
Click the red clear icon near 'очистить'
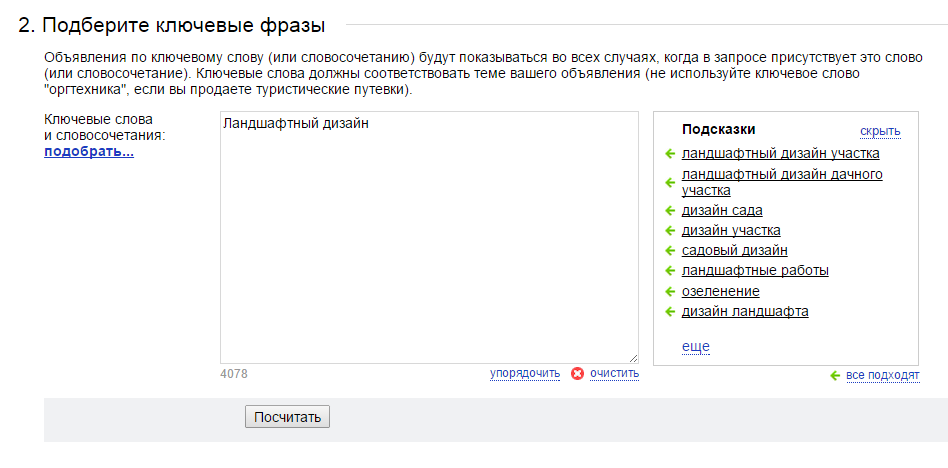(x=577, y=374)
